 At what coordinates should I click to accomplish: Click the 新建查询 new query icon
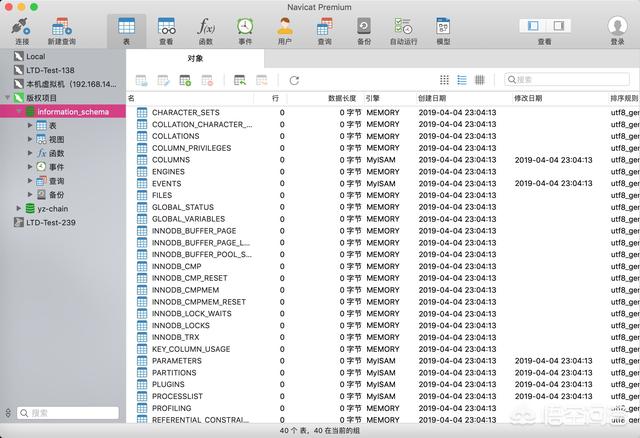[x=62, y=31]
